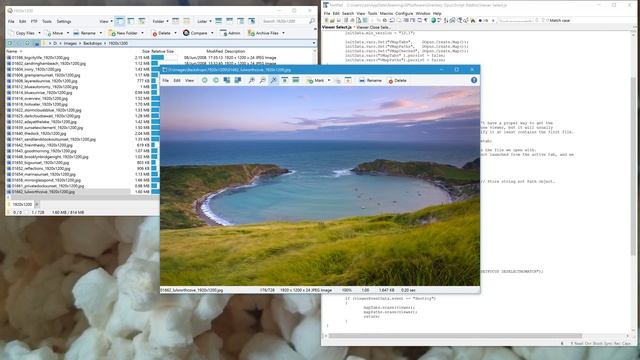The image size is (640, 360).
Task: Toggle the highlighted fit-to-window viewer icon
Action: pyautogui.click(x=273, y=80)
